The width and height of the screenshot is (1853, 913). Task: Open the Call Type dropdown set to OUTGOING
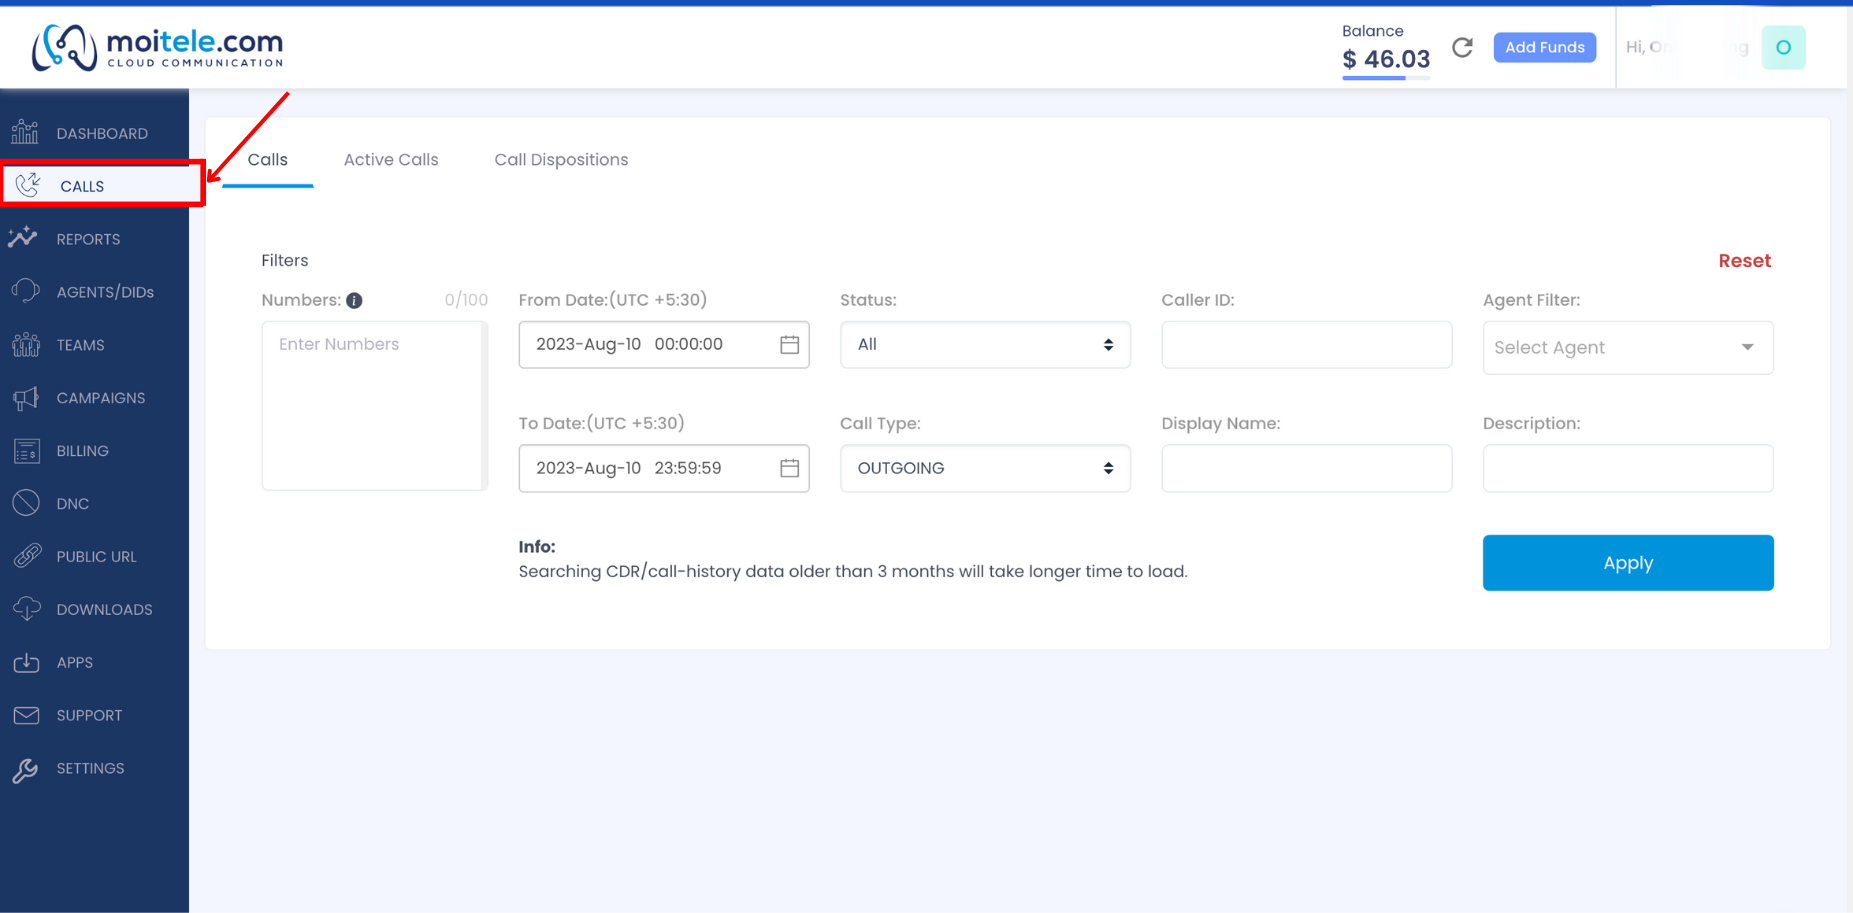985,468
